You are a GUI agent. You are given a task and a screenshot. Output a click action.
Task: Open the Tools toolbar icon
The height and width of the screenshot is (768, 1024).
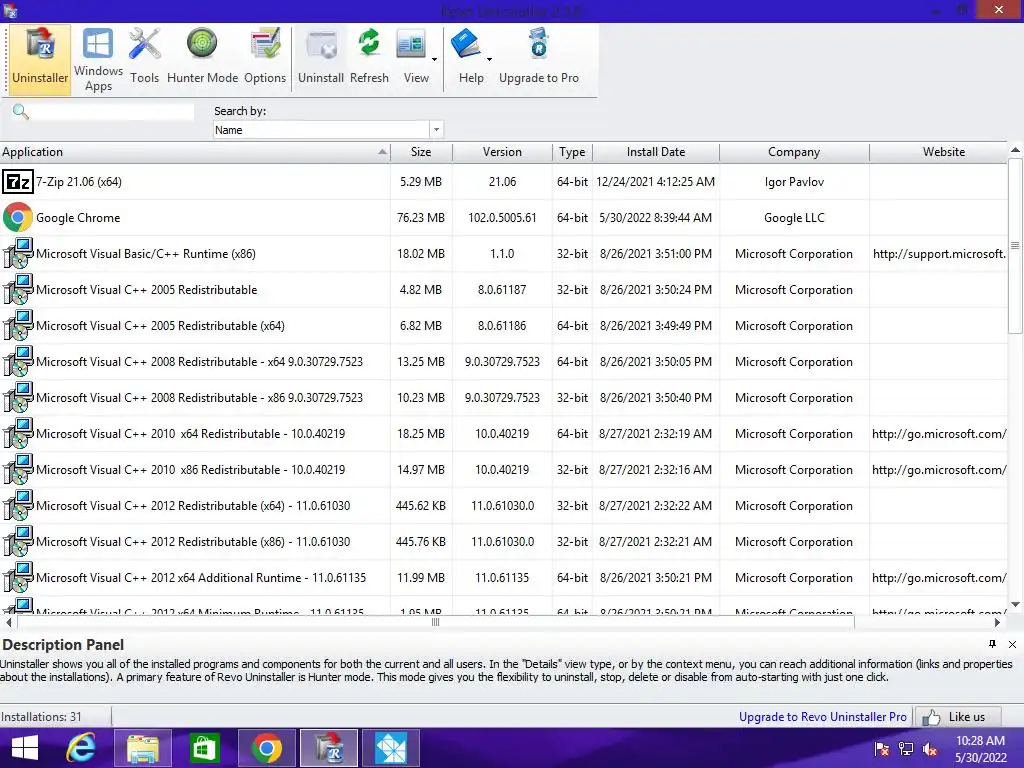(x=144, y=59)
